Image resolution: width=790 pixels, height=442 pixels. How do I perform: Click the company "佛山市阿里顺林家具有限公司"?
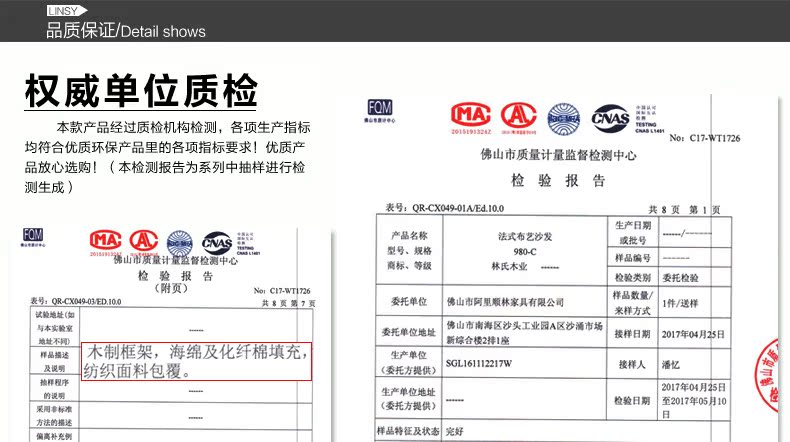pos(505,302)
